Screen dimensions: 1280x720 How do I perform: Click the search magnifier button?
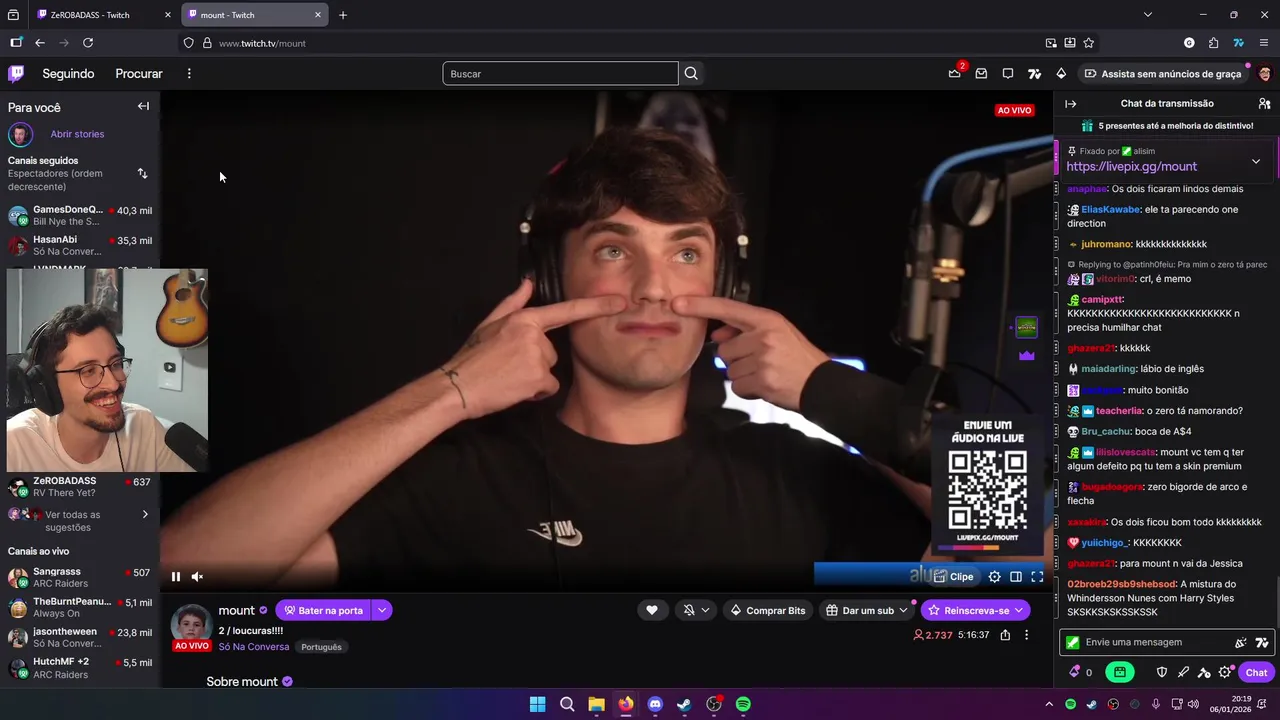point(691,73)
